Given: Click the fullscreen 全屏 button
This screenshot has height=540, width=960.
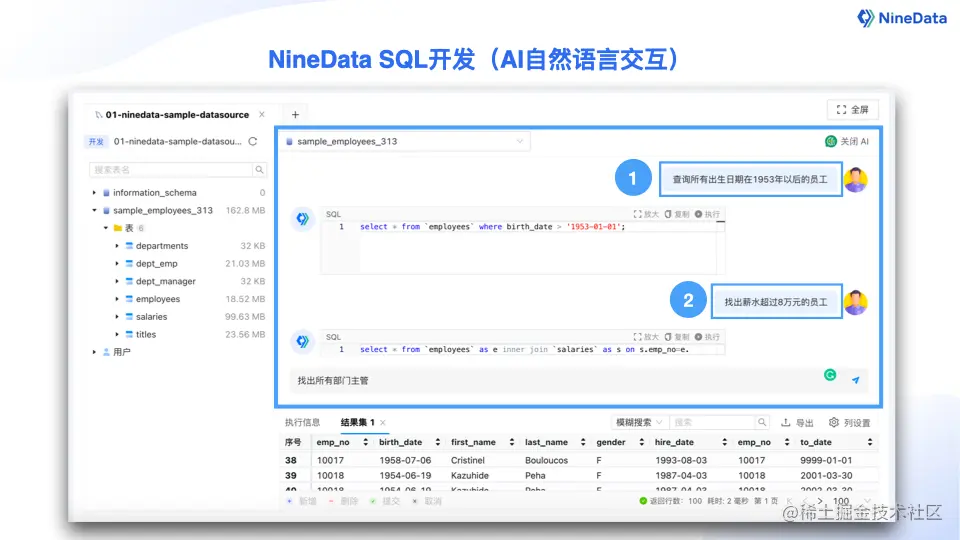Looking at the screenshot, I should click(x=853, y=110).
